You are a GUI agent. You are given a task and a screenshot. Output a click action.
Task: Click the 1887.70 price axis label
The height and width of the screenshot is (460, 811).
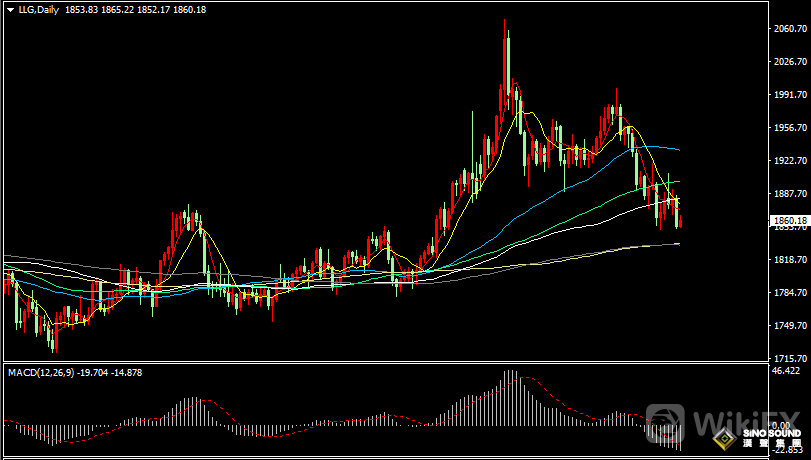coord(791,194)
